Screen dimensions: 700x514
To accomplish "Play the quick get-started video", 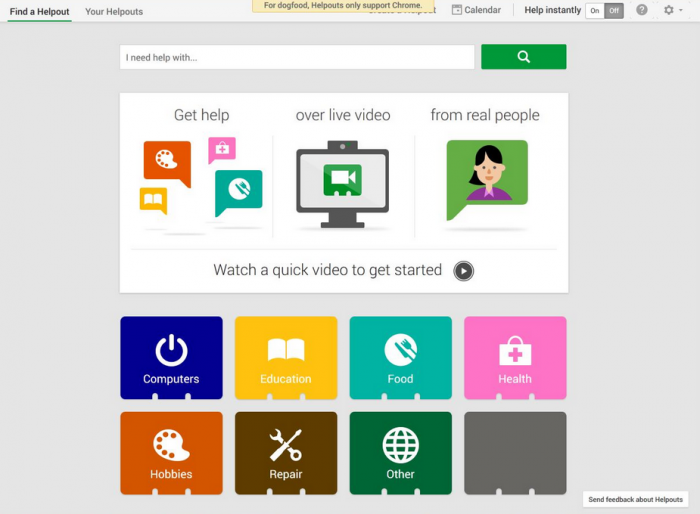I will click(463, 271).
